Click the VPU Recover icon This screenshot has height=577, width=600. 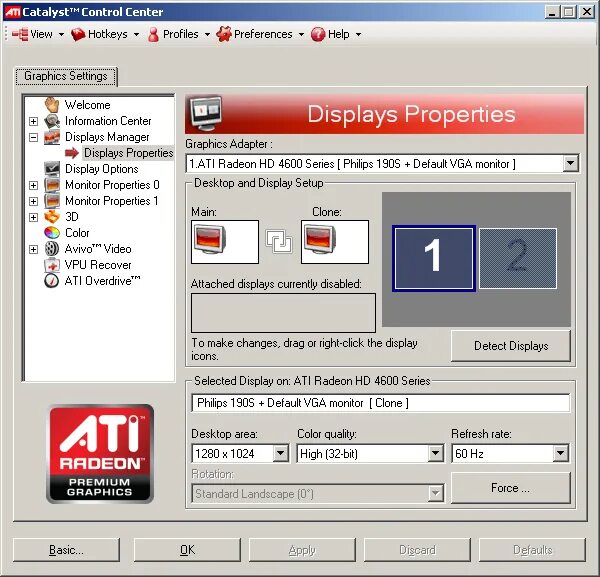click(x=52, y=265)
